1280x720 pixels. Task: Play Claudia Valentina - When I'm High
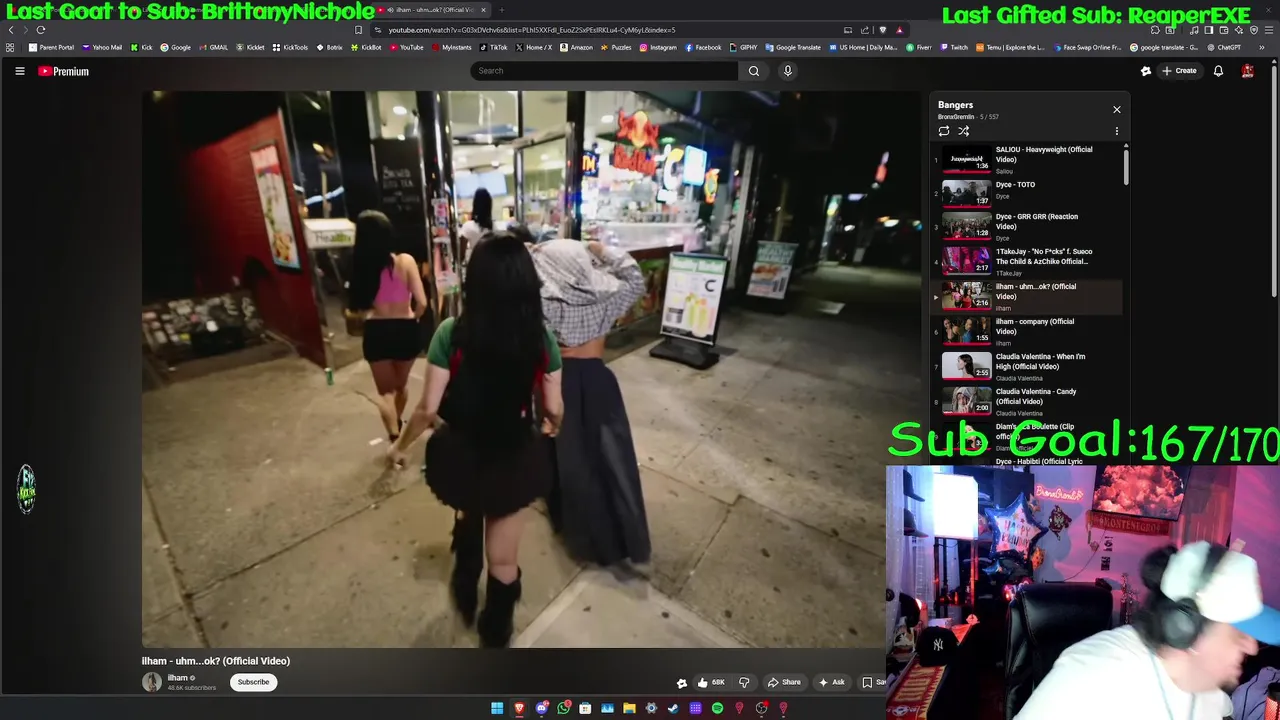(1026, 366)
